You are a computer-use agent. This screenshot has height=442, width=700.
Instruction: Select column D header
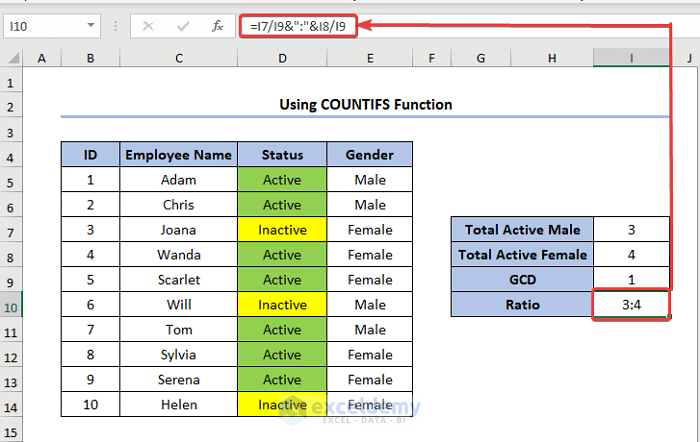pyautogui.click(x=282, y=59)
